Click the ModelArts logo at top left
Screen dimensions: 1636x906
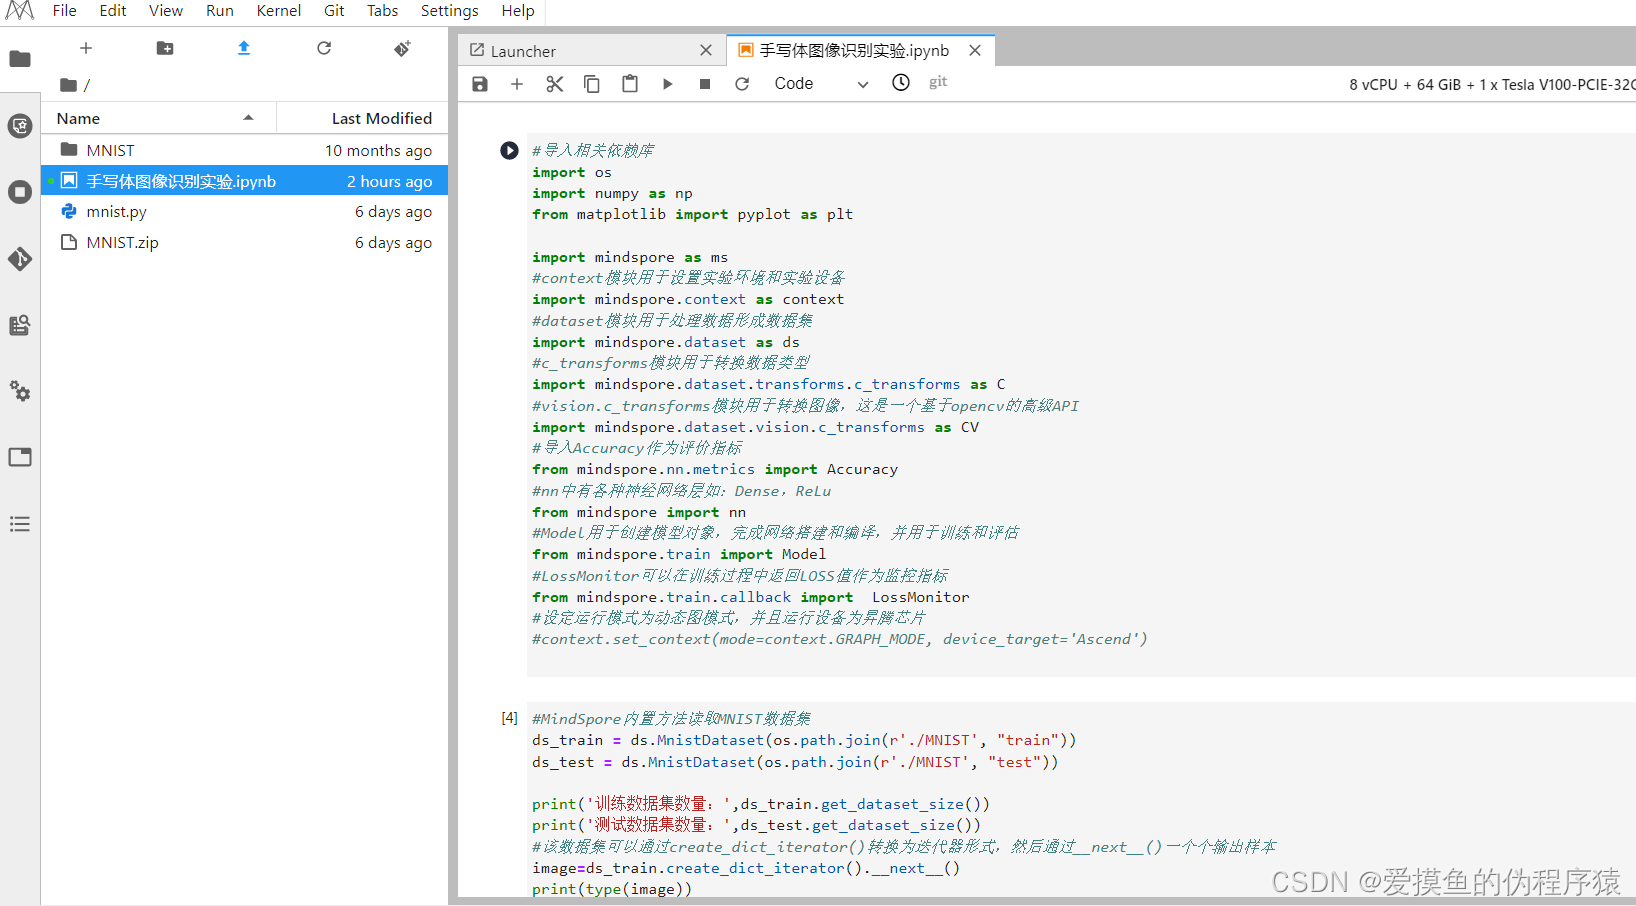click(20, 11)
